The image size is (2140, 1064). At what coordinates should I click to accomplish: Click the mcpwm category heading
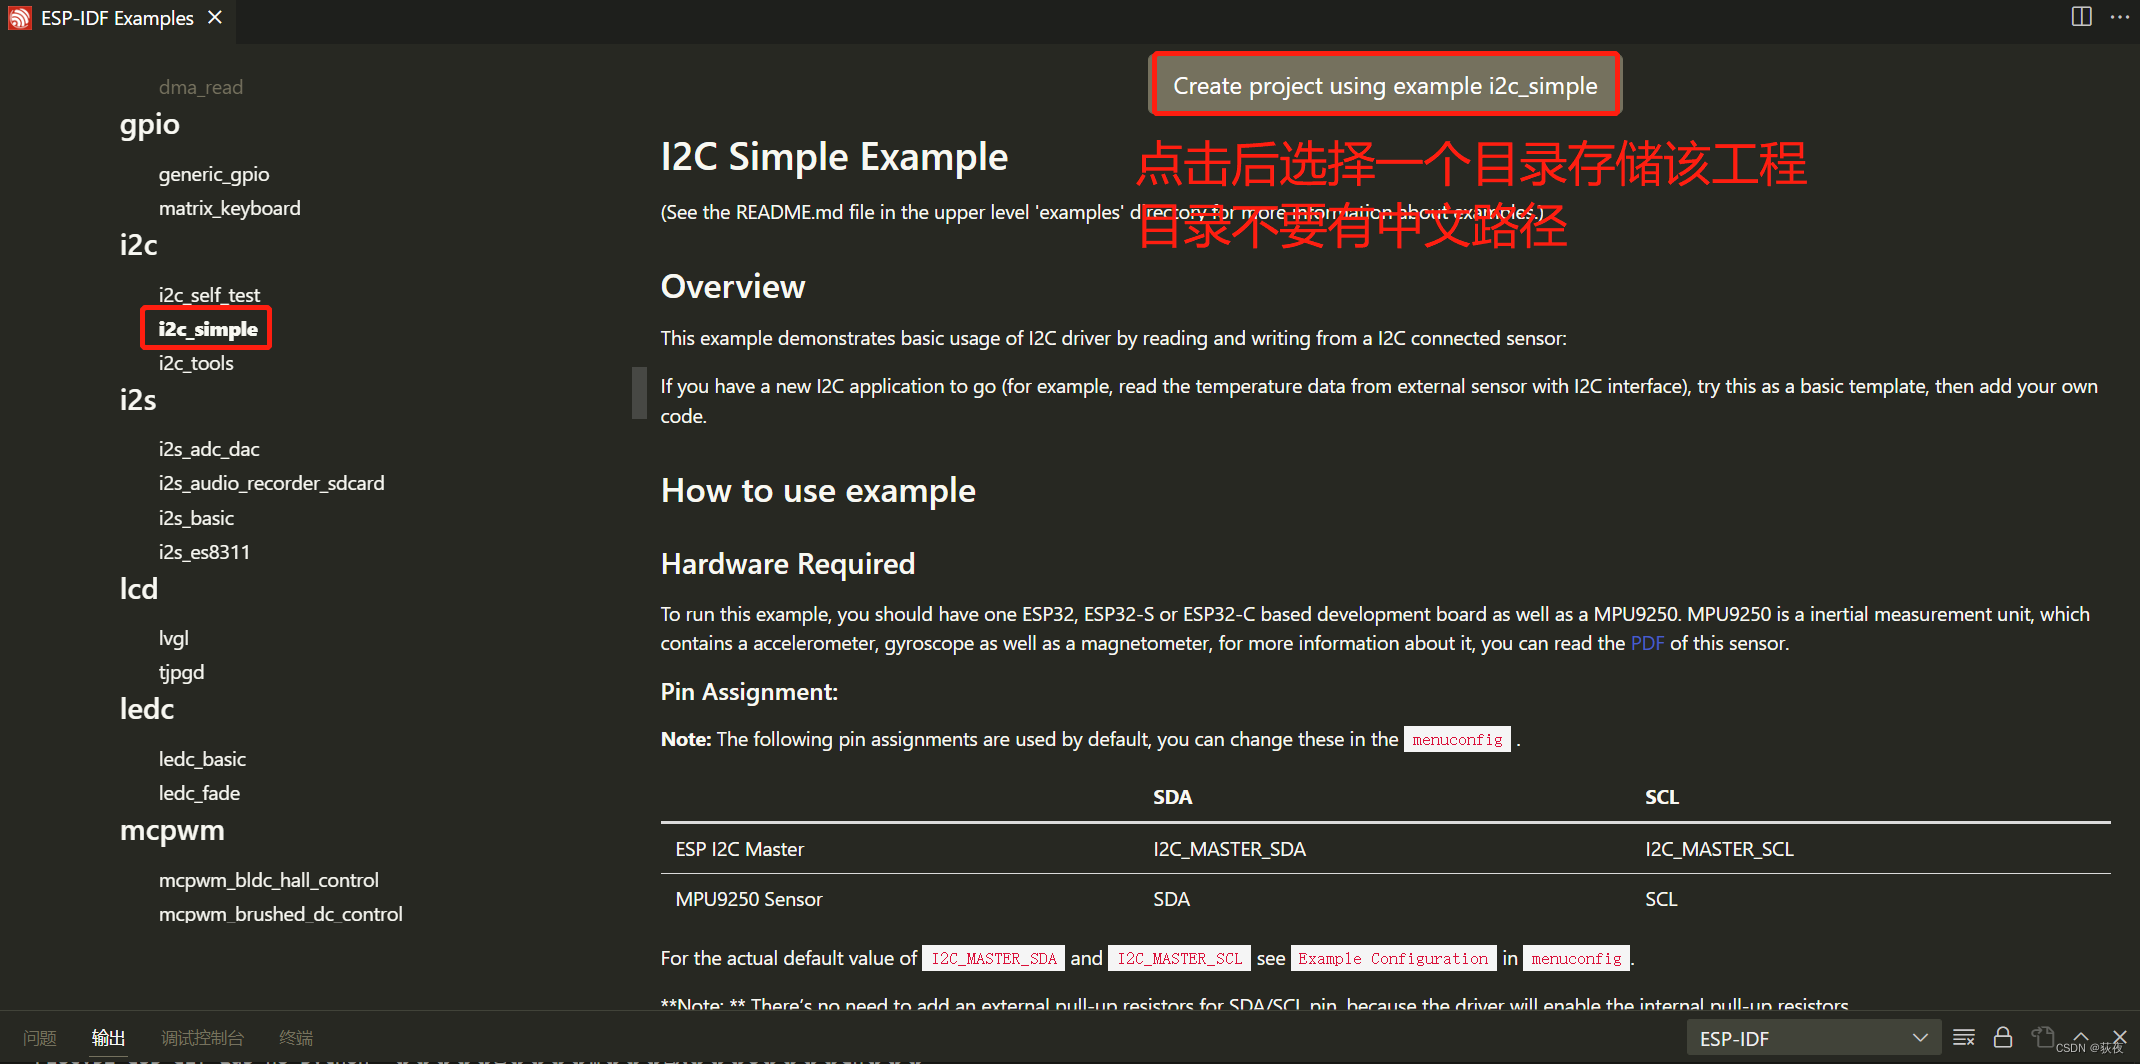pos(172,831)
